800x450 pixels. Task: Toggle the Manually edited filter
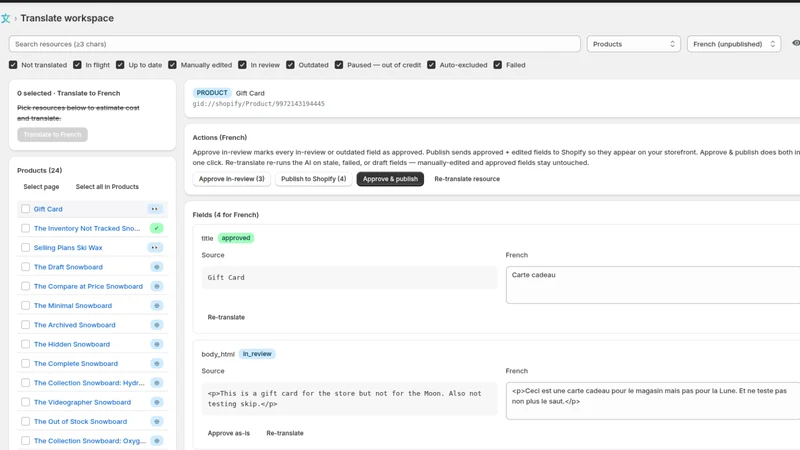[172, 65]
